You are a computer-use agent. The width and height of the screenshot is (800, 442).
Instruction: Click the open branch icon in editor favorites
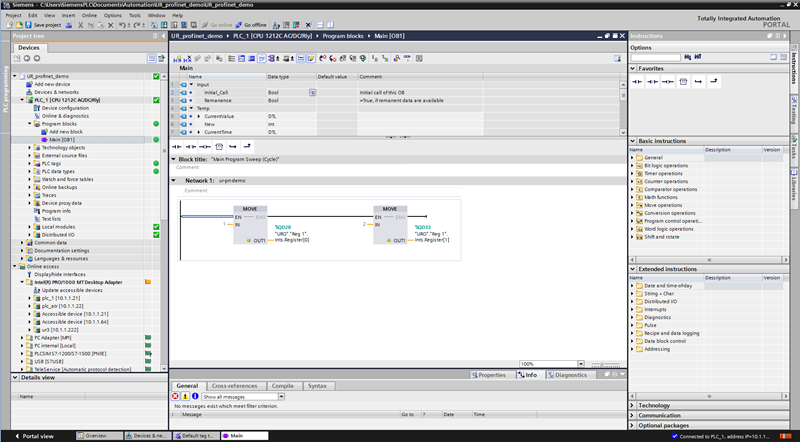[233, 146]
